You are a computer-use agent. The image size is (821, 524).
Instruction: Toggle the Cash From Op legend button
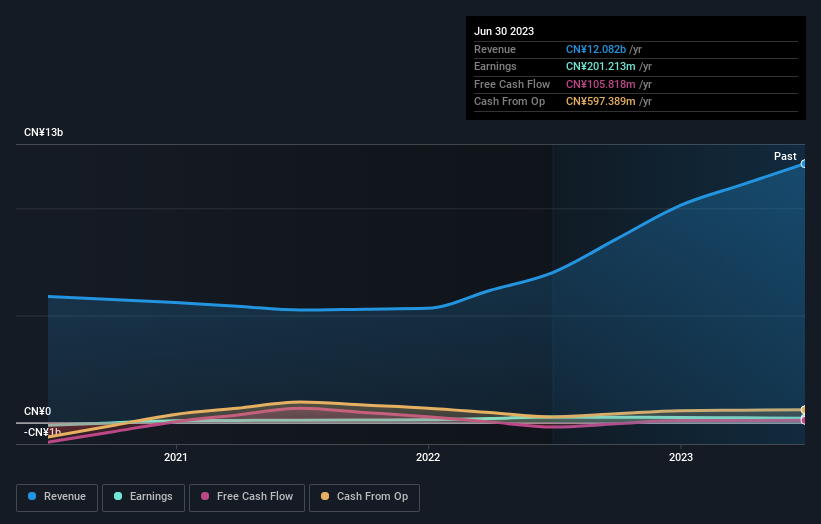(x=364, y=497)
